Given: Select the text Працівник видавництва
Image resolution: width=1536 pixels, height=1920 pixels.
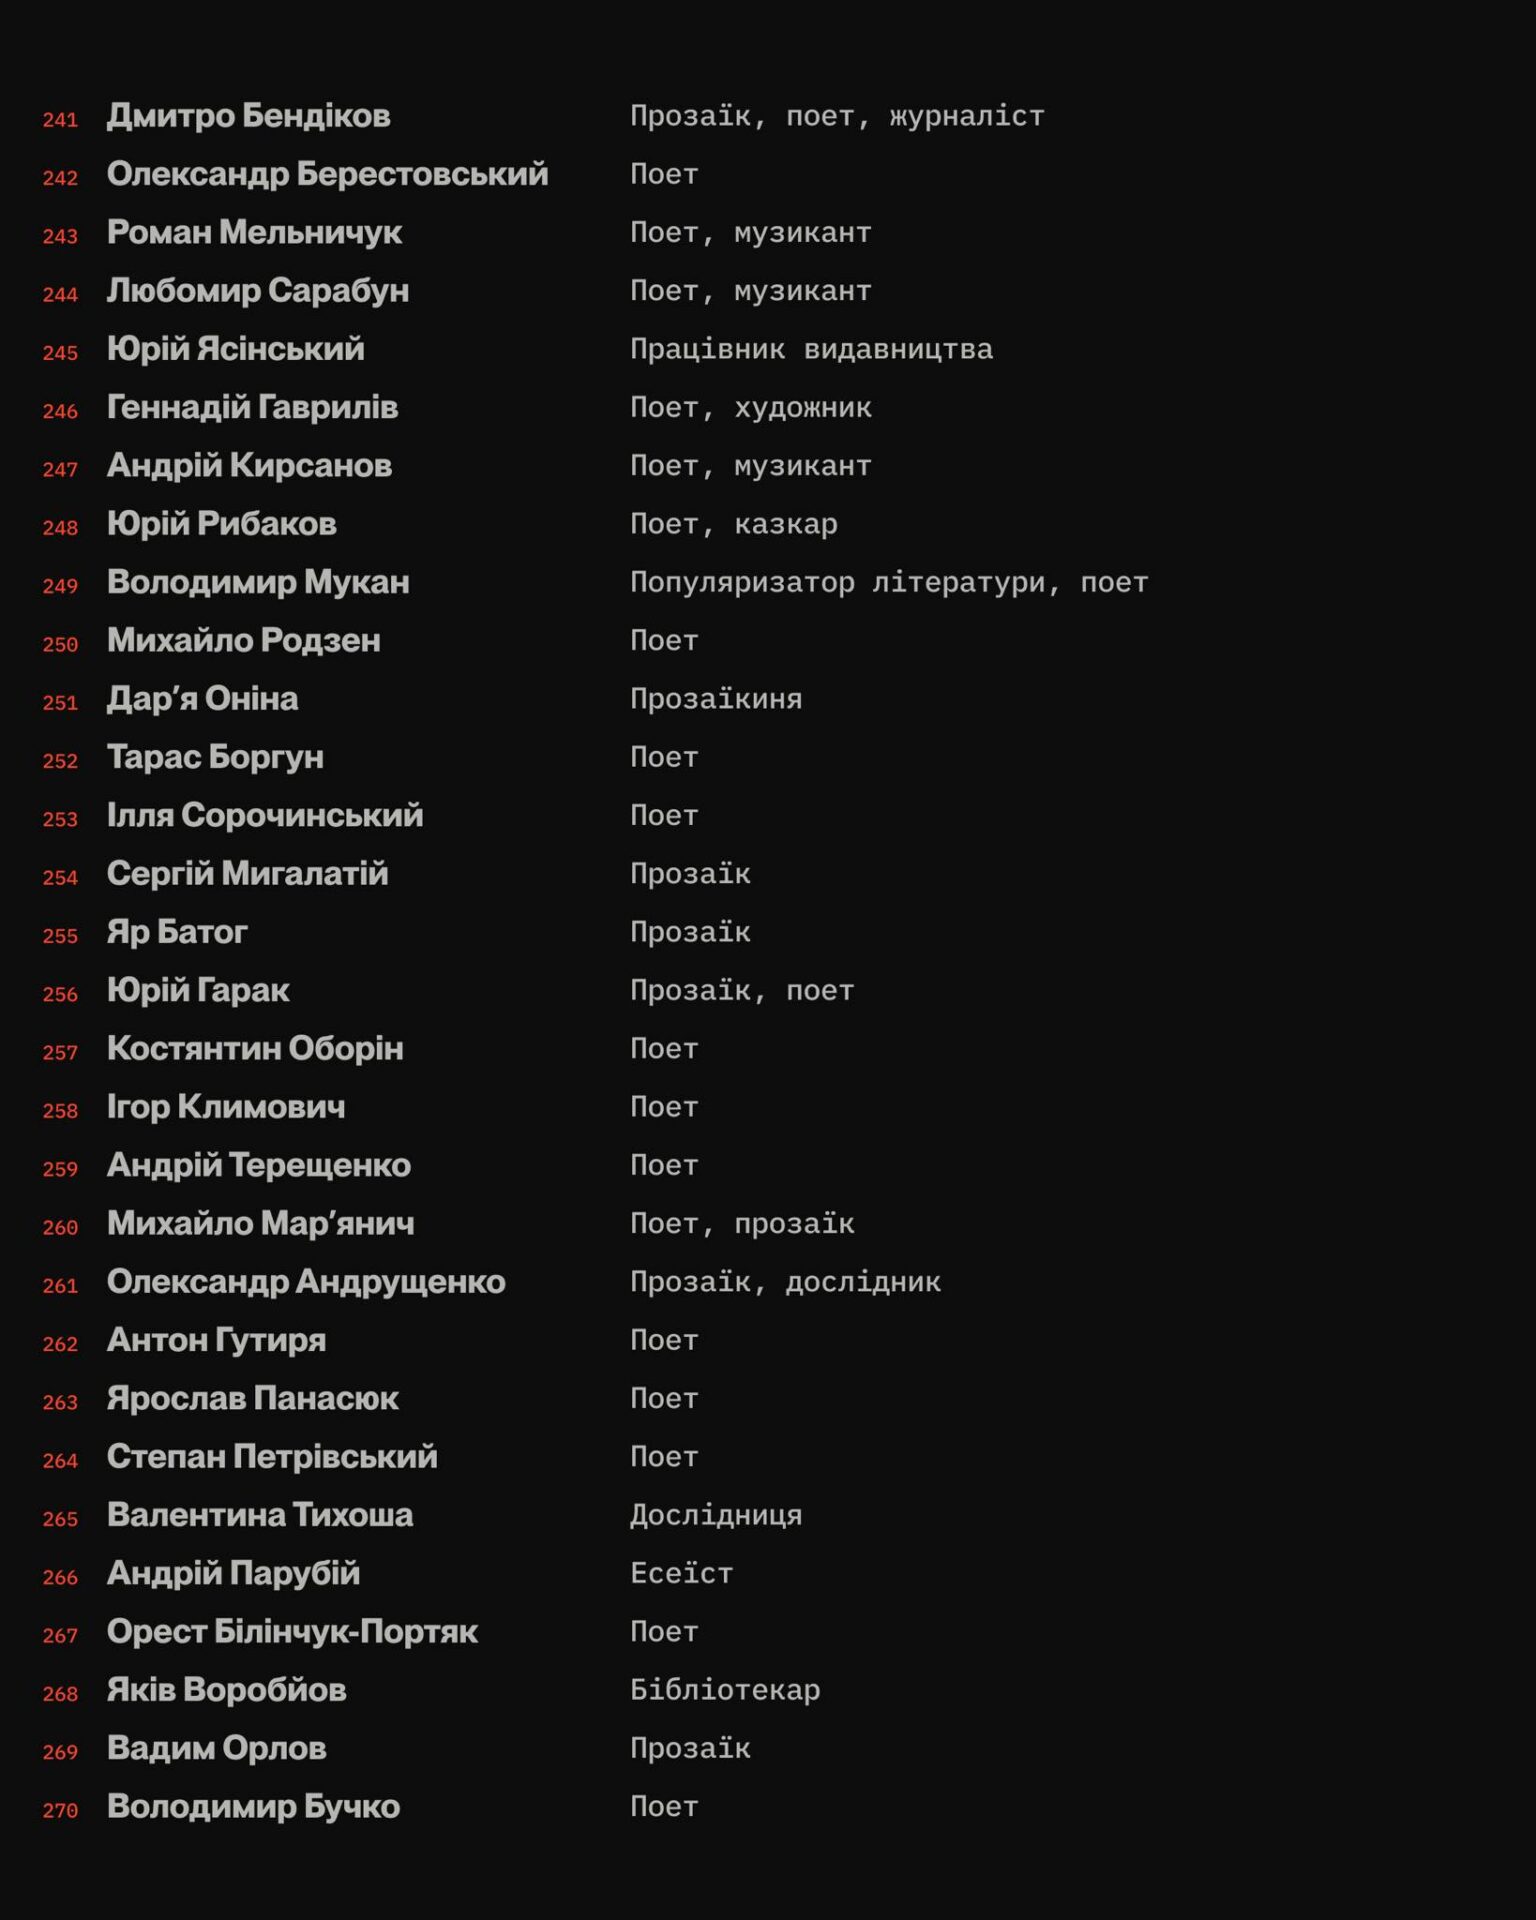Looking at the screenshot, I should [811, 349].
